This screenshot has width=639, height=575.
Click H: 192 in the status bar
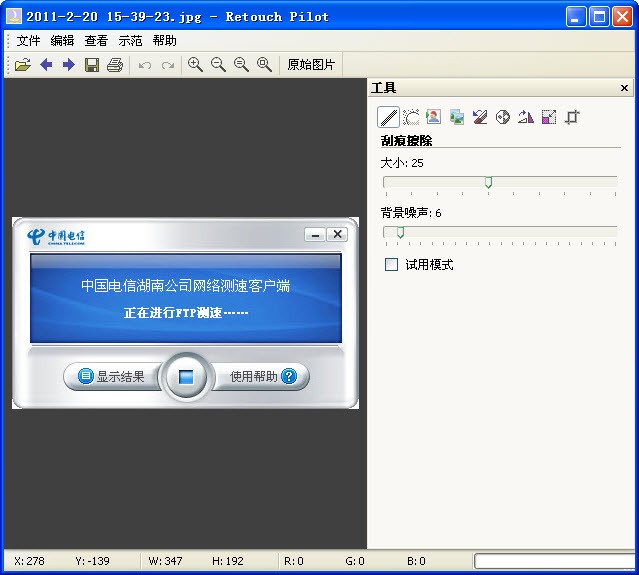click(x=227, y=561)
